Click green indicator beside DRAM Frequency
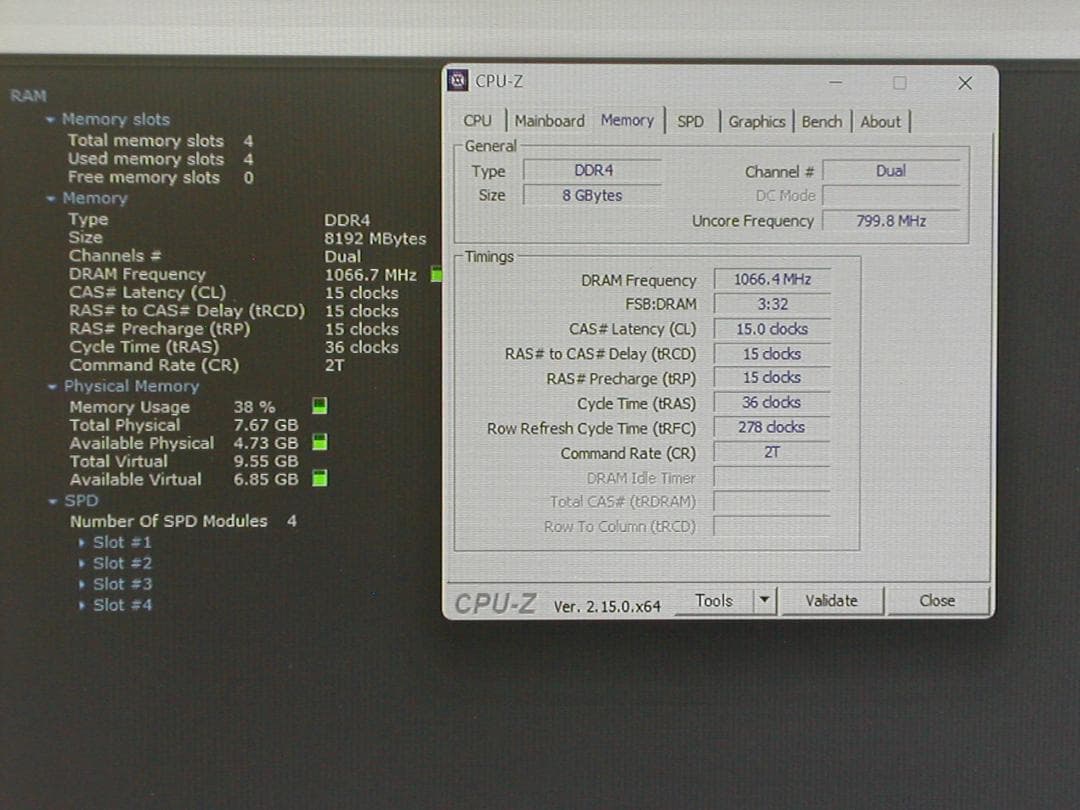This screenshot has width=1080, height=810. (x=436, y=274)
